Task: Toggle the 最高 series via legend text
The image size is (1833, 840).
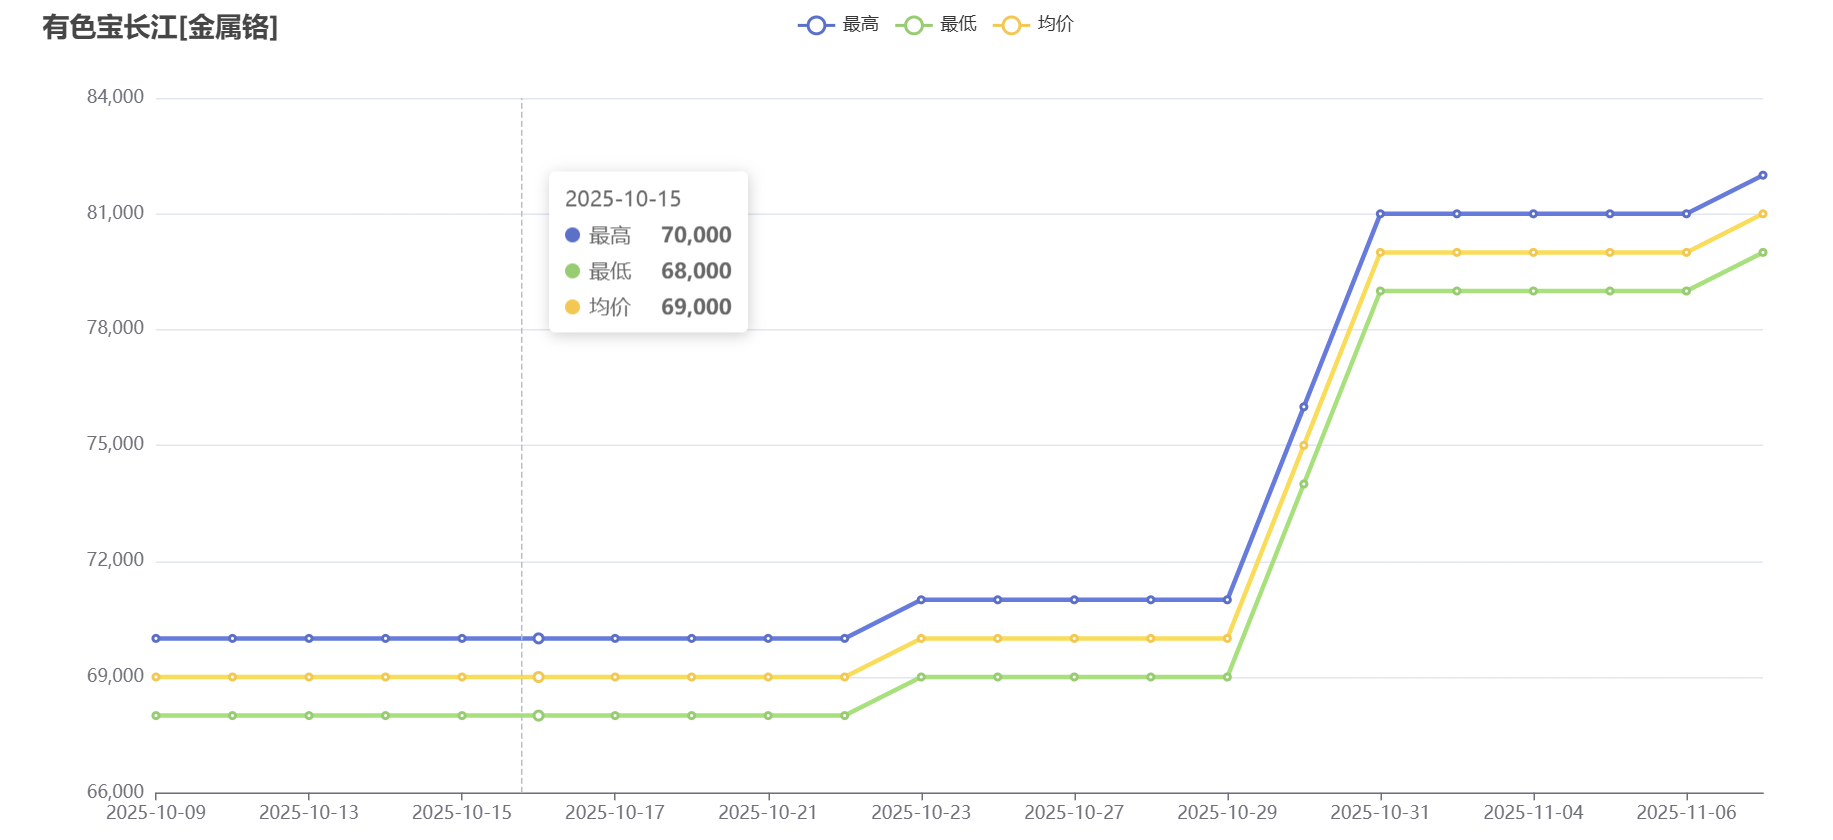Action: (x=860, y=24)
